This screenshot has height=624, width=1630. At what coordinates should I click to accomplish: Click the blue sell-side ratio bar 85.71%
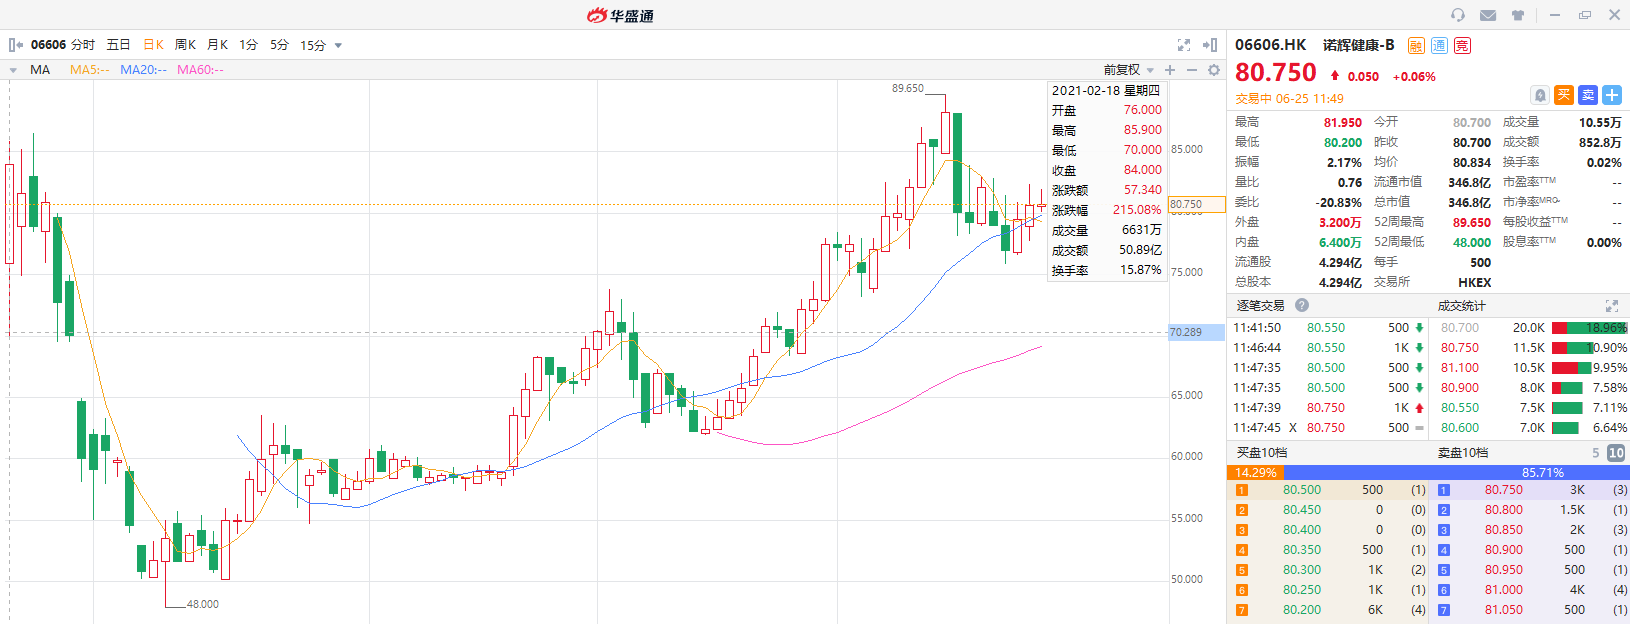1542,472
